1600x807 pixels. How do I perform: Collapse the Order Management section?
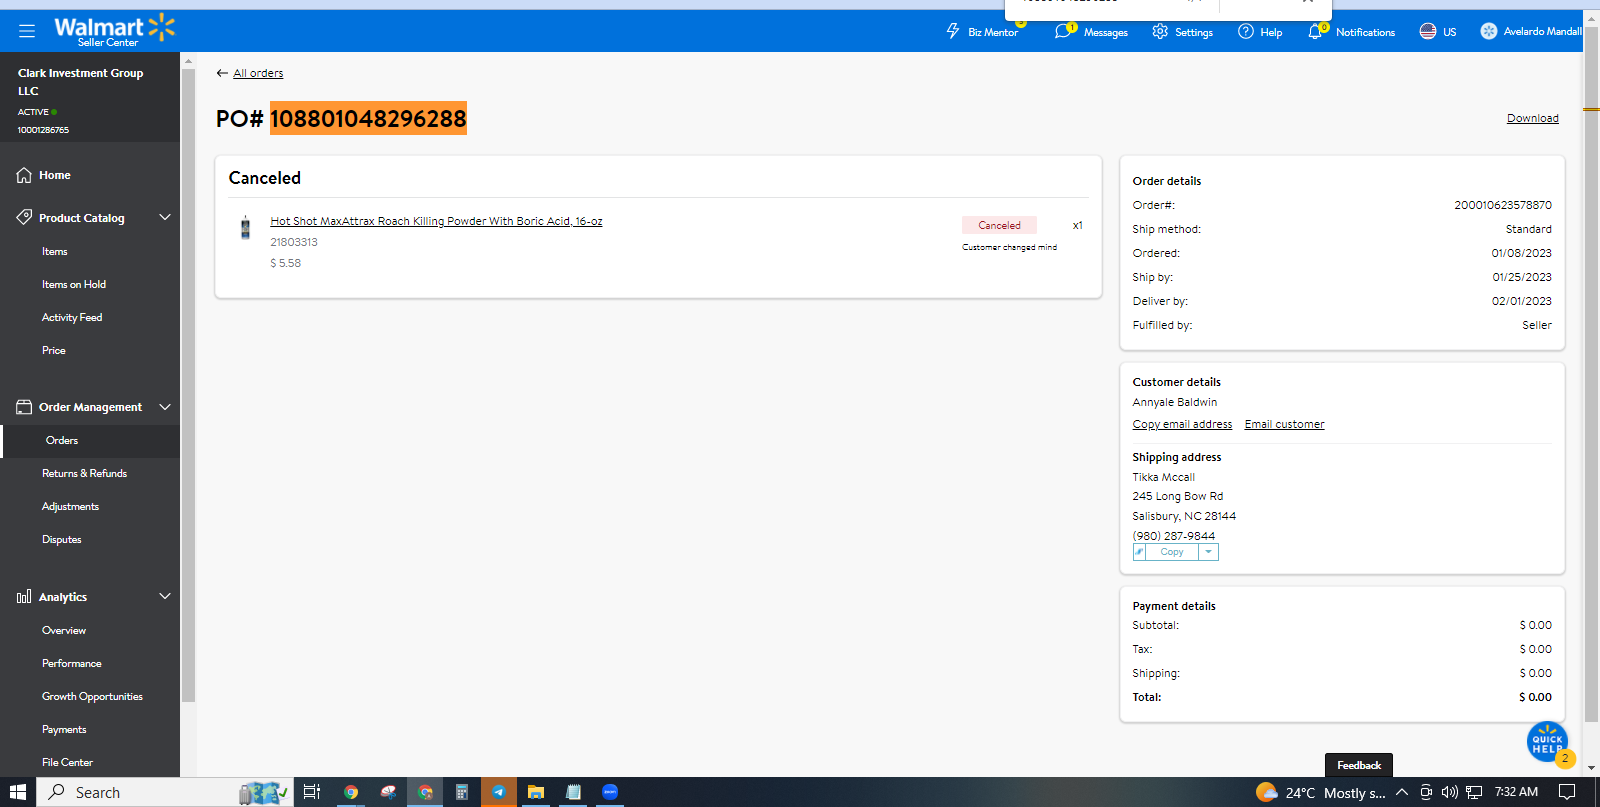pyautogui.click(x=165, y=407)
